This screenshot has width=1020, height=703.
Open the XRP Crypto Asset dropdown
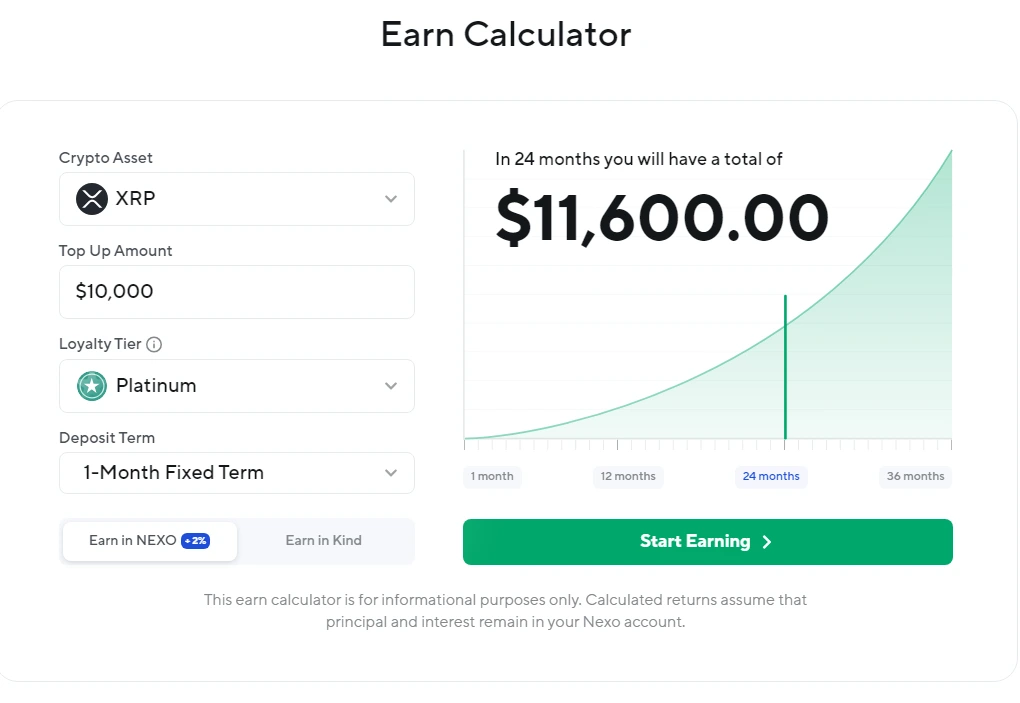coord(237,199)
